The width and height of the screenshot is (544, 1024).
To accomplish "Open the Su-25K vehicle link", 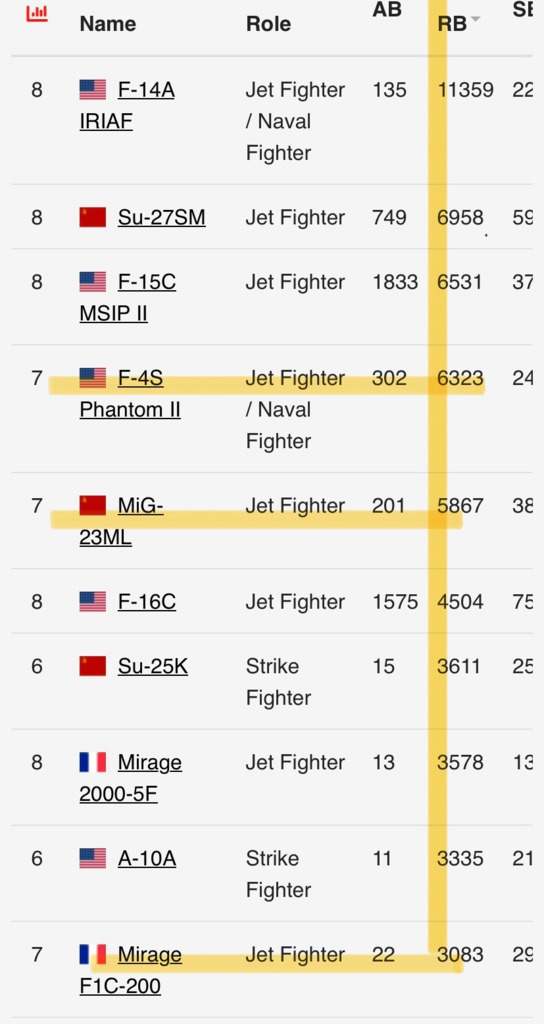I will click(x=153, y=666).
